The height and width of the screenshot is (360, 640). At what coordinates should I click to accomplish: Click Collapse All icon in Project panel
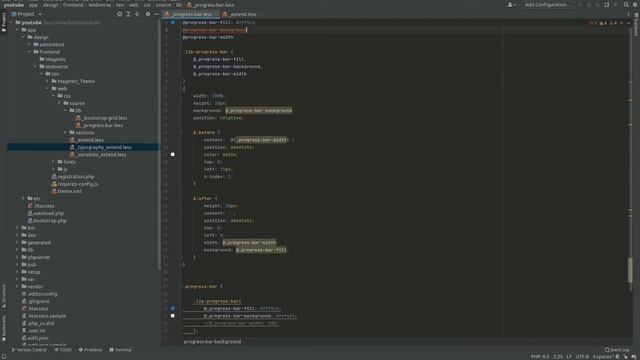[x=137, y=14]
